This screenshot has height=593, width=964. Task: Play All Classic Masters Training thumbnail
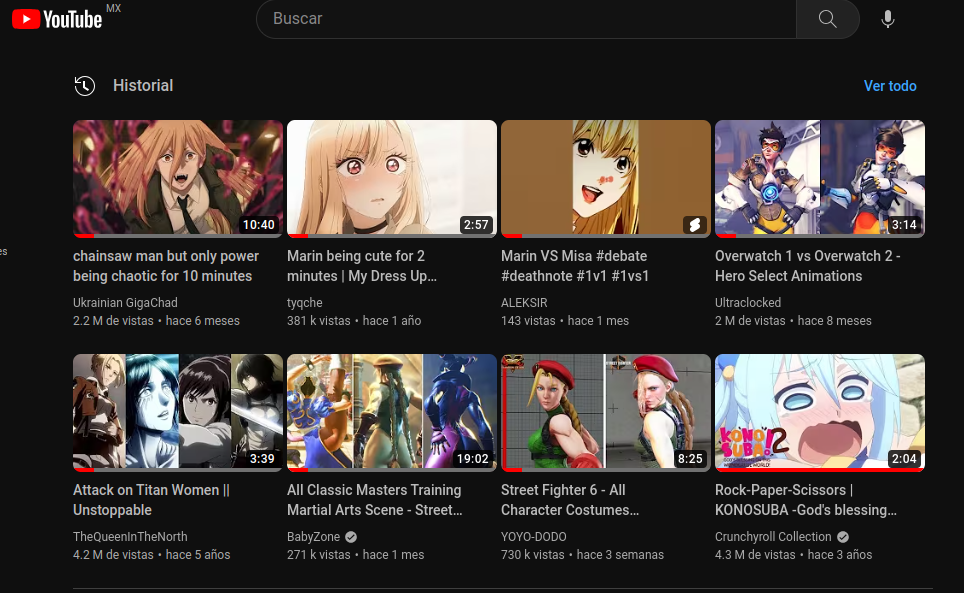click(392, 412)
